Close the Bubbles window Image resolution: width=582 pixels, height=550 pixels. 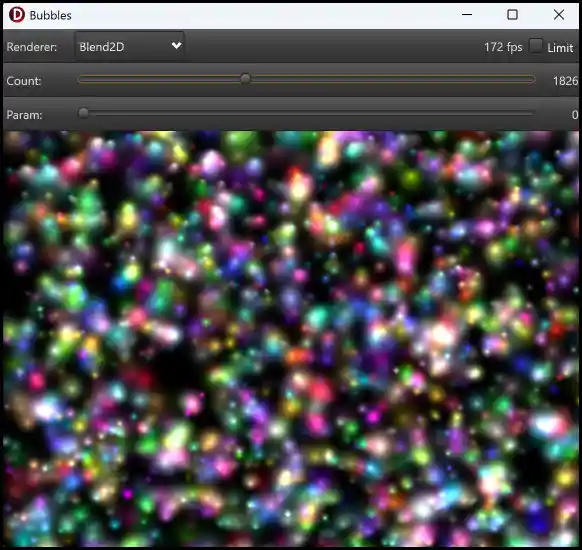559,15
